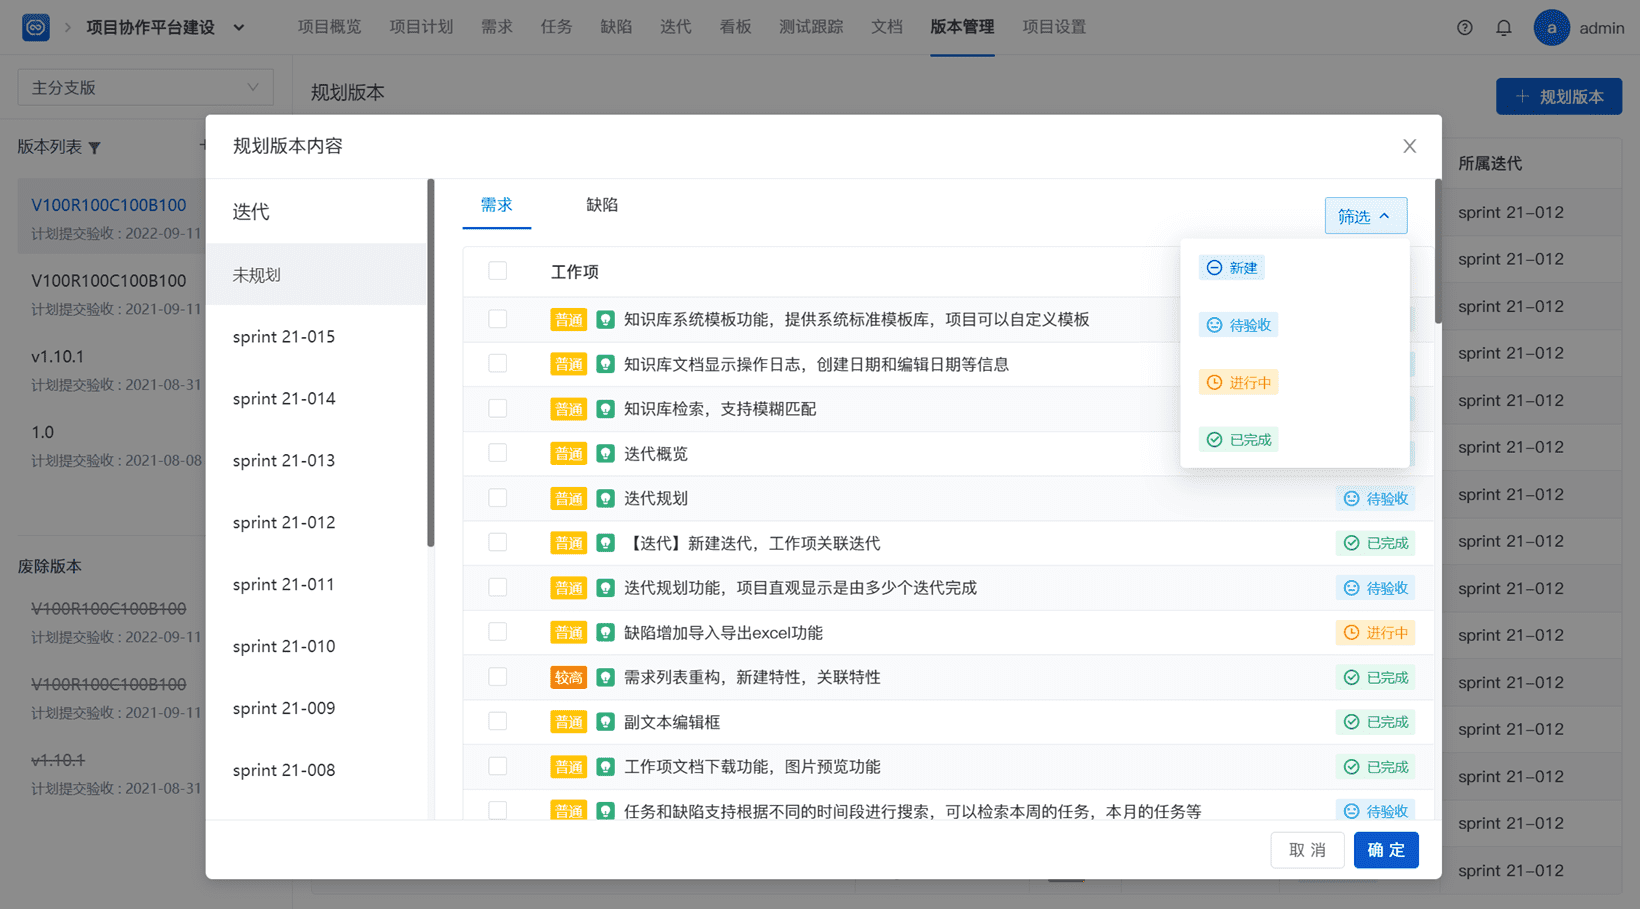Open the 项目概览 navigation tab
1640x909 pixels.
330,27
